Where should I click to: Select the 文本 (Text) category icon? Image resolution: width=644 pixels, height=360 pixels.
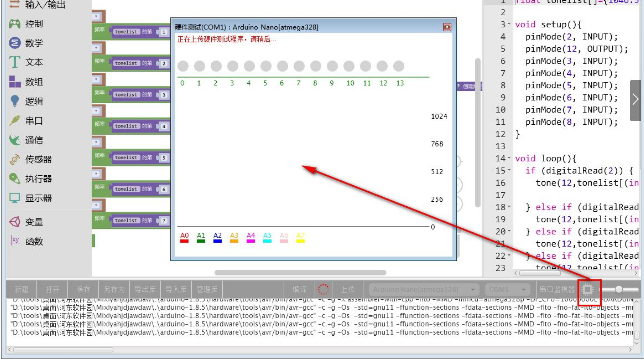pyautogui.click(x=14, y=62)
